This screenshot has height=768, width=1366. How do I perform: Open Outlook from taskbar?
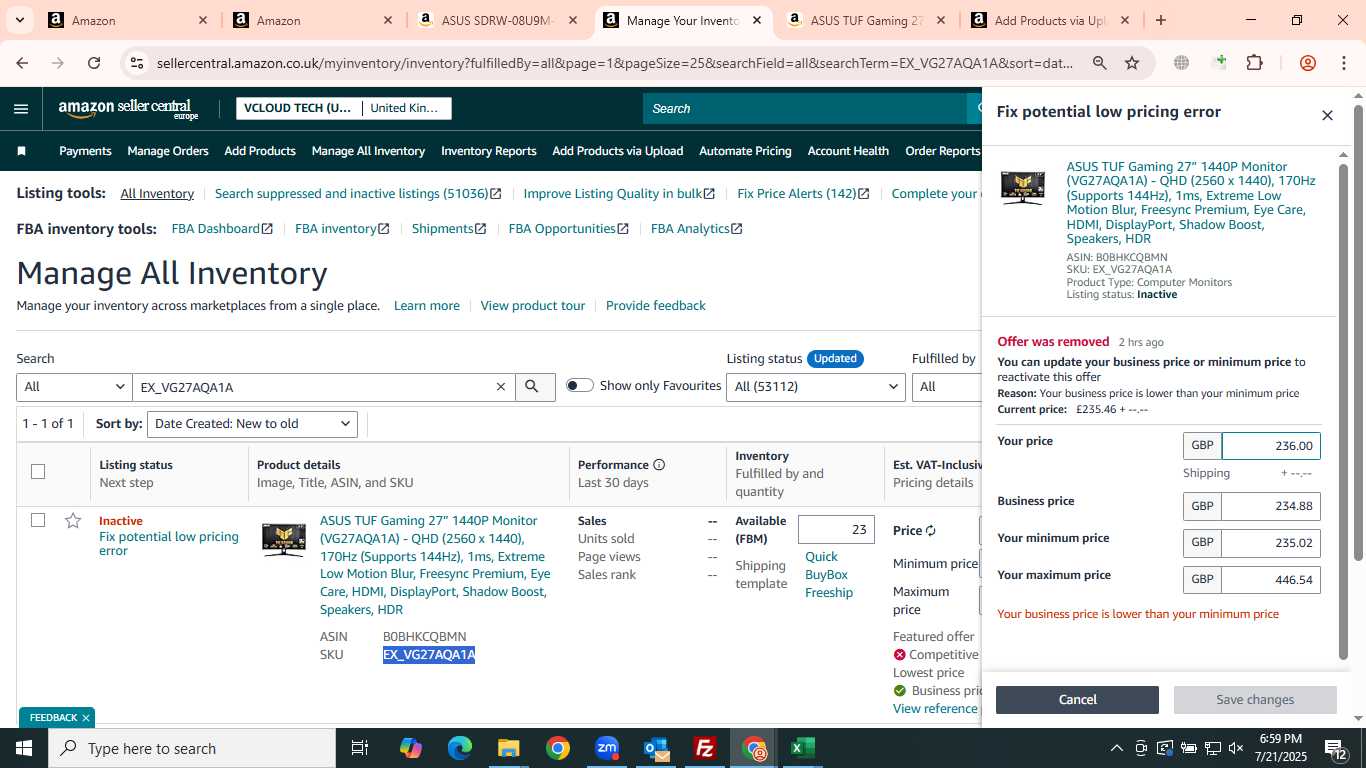[656, 748]
